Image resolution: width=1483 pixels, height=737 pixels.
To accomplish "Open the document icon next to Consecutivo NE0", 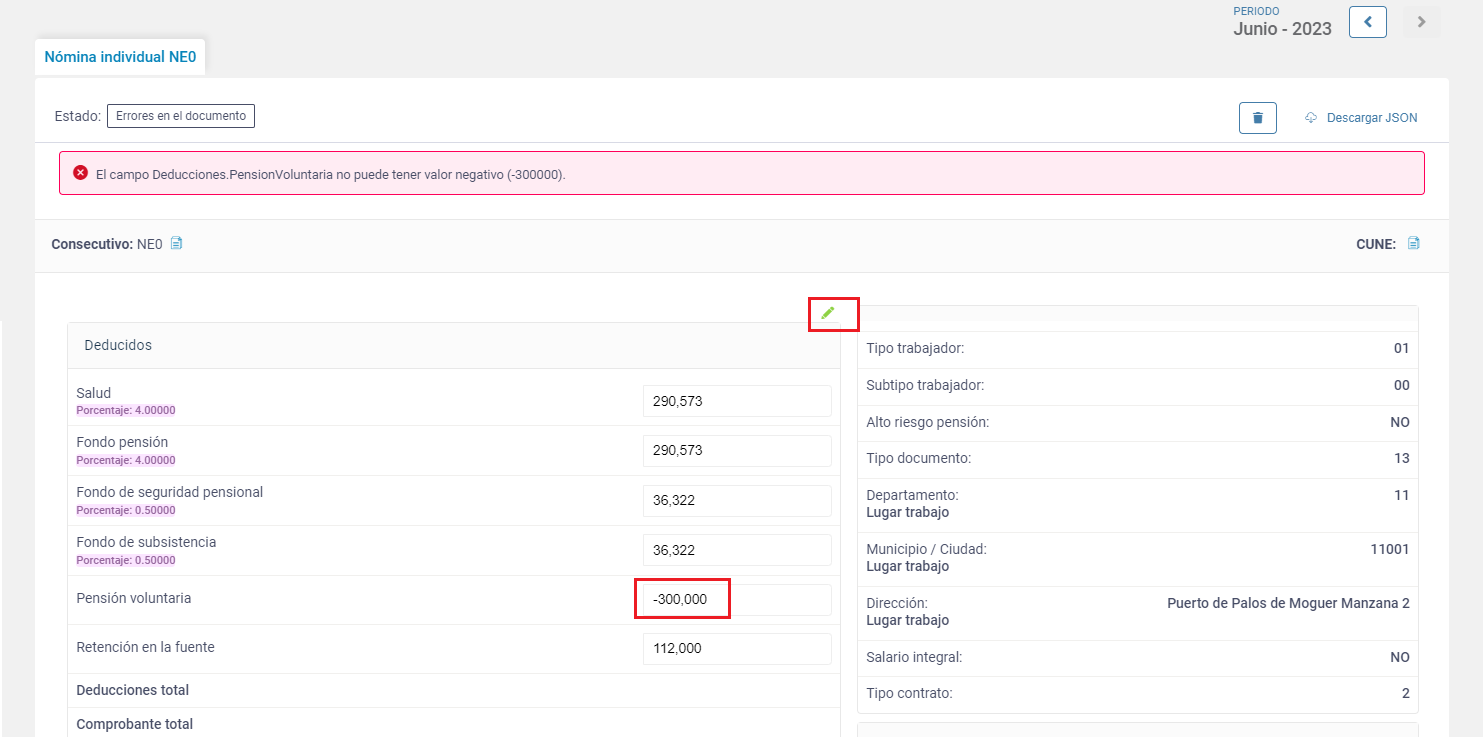I will 176,243.
